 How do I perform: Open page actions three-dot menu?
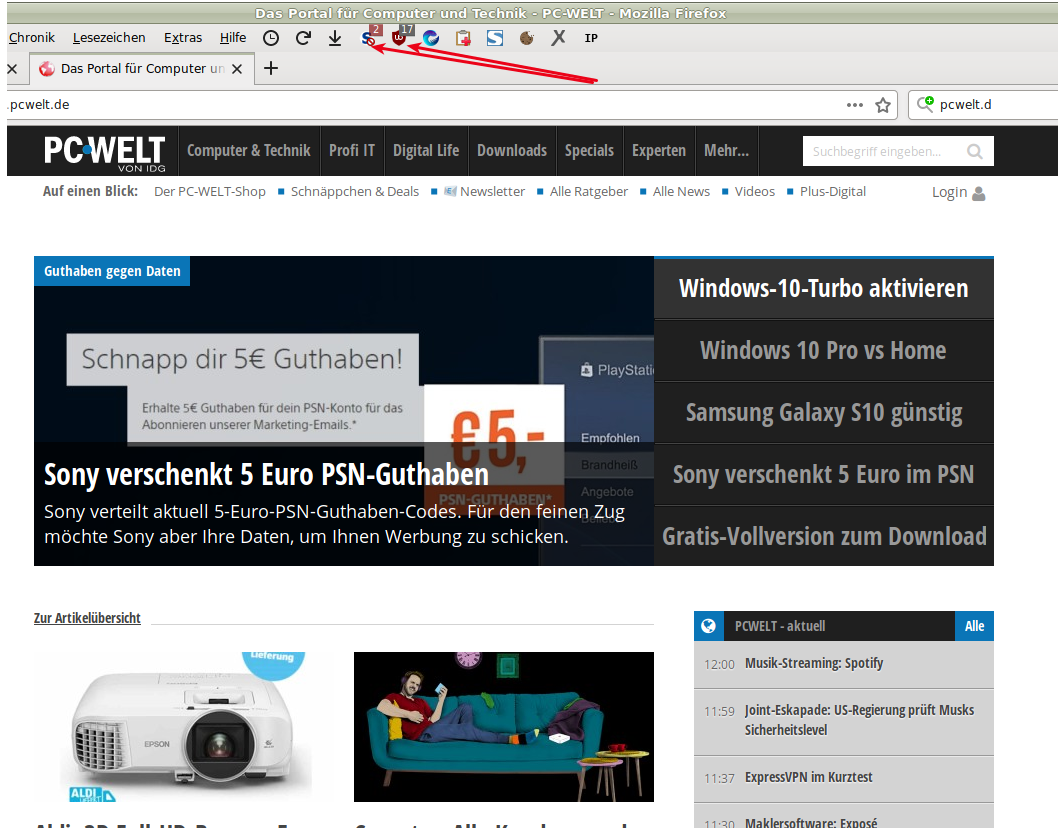point(854,105)
